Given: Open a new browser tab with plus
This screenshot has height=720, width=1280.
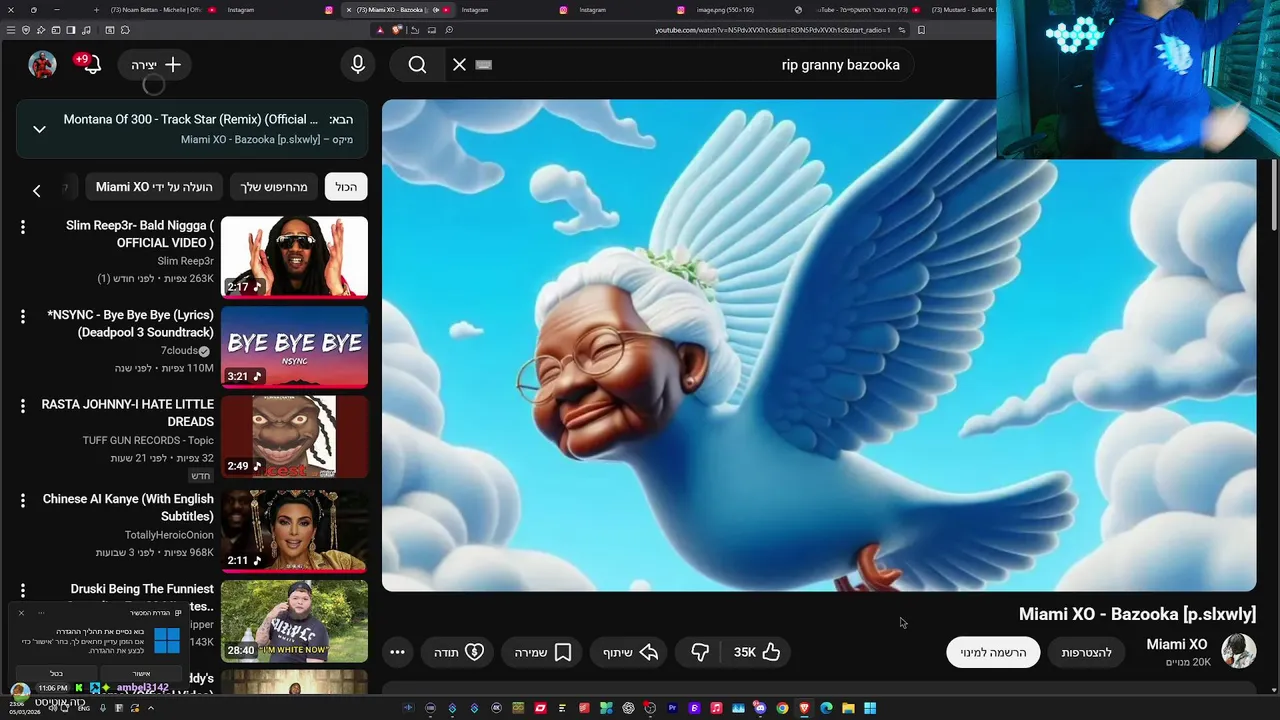Looking at the screenshot, I should tap(95, 10).
